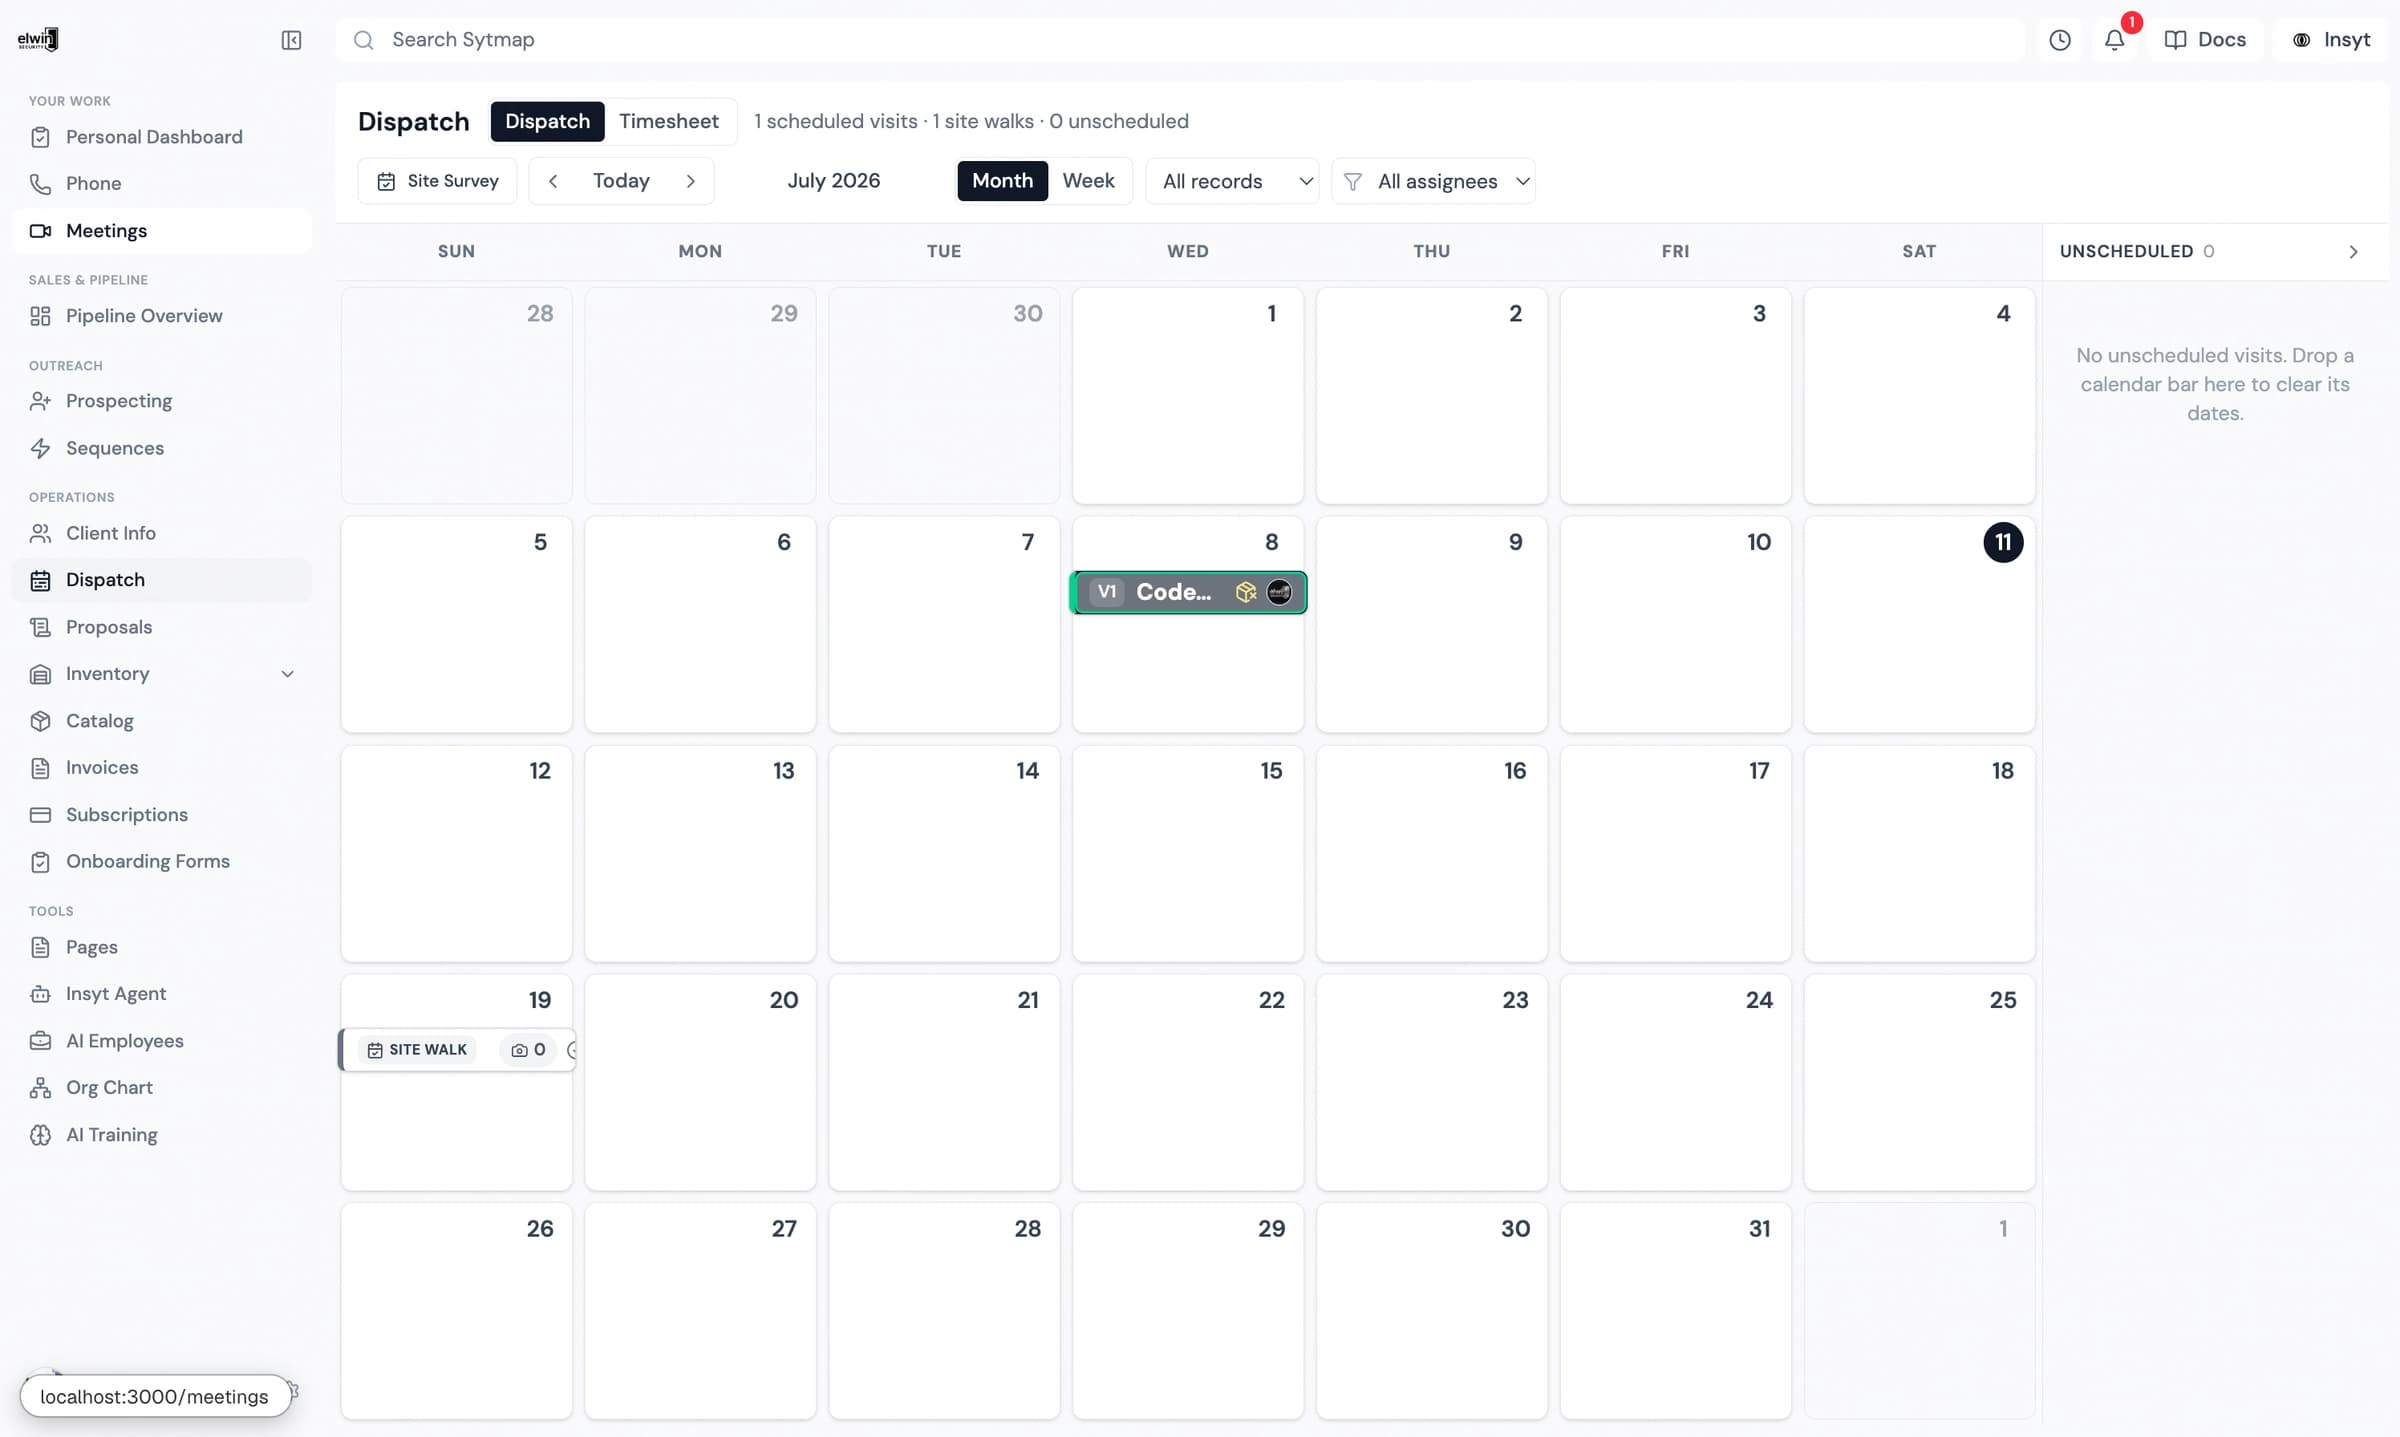Image resolution: width=2400 pixels, height=1437 pixels.
Task: Click assignee avatar on Code visit
Action: [1279, 592]
